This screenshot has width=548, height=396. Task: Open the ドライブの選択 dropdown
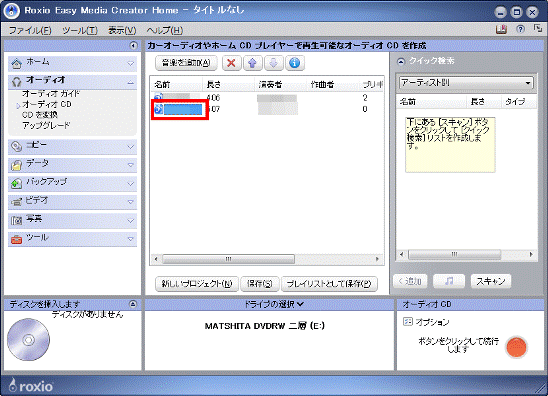point(274,304)
